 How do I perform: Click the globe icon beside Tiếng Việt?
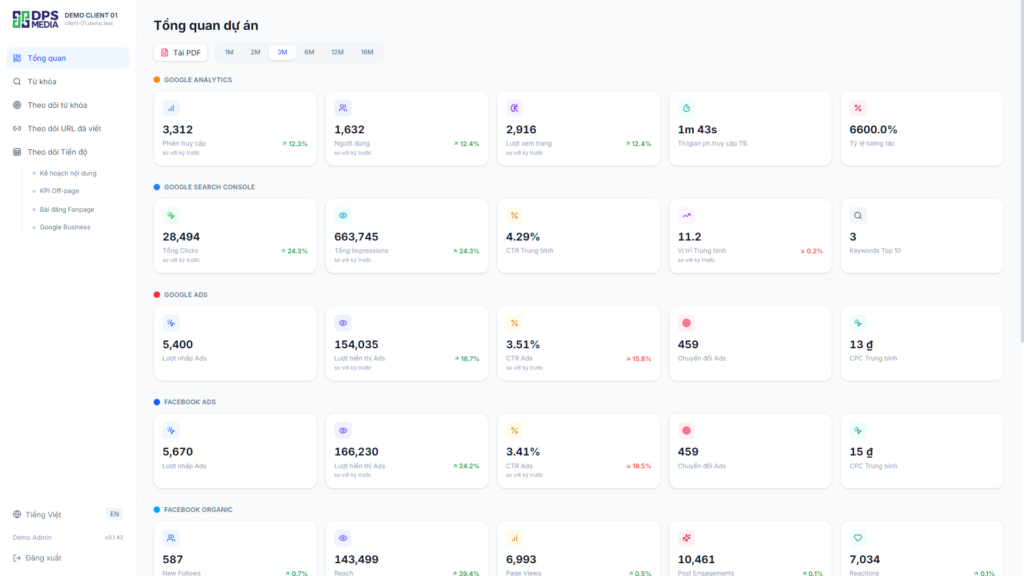click(17, 515)
